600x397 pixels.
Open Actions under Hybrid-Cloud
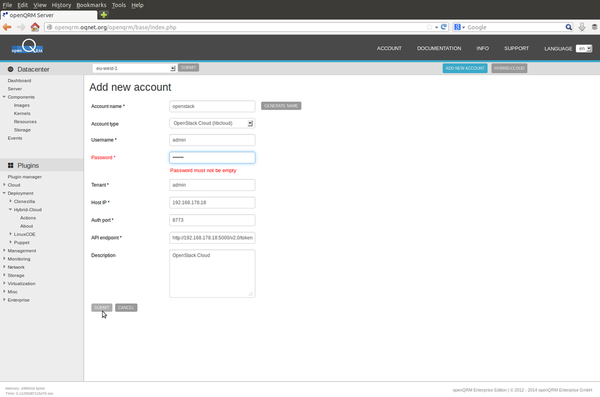click(28, 218)
